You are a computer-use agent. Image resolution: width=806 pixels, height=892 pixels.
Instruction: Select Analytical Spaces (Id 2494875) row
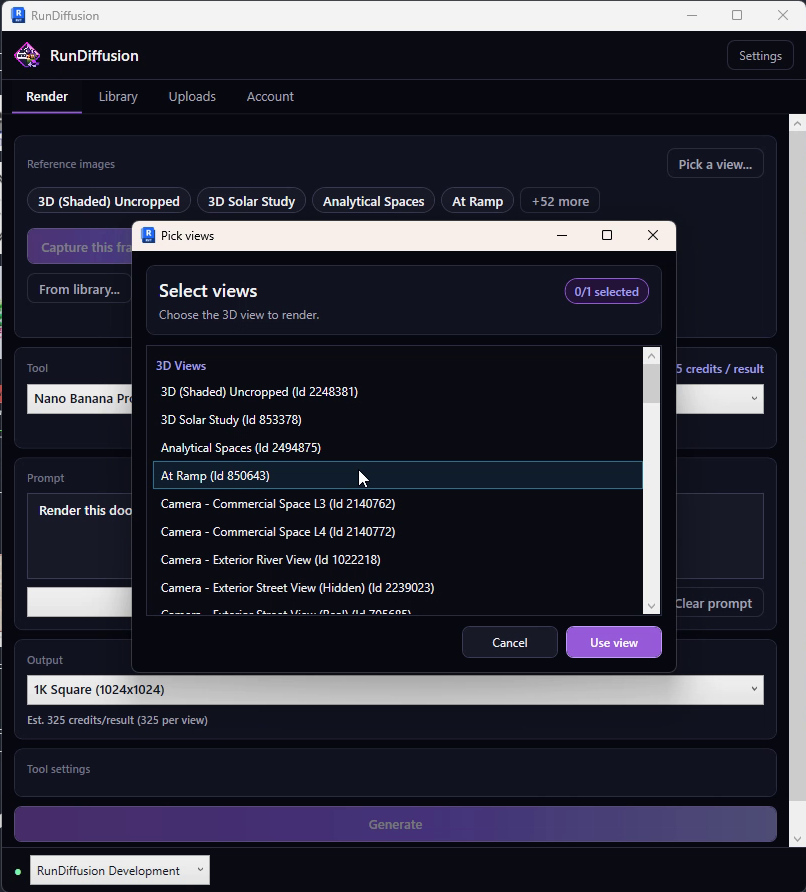398,447
